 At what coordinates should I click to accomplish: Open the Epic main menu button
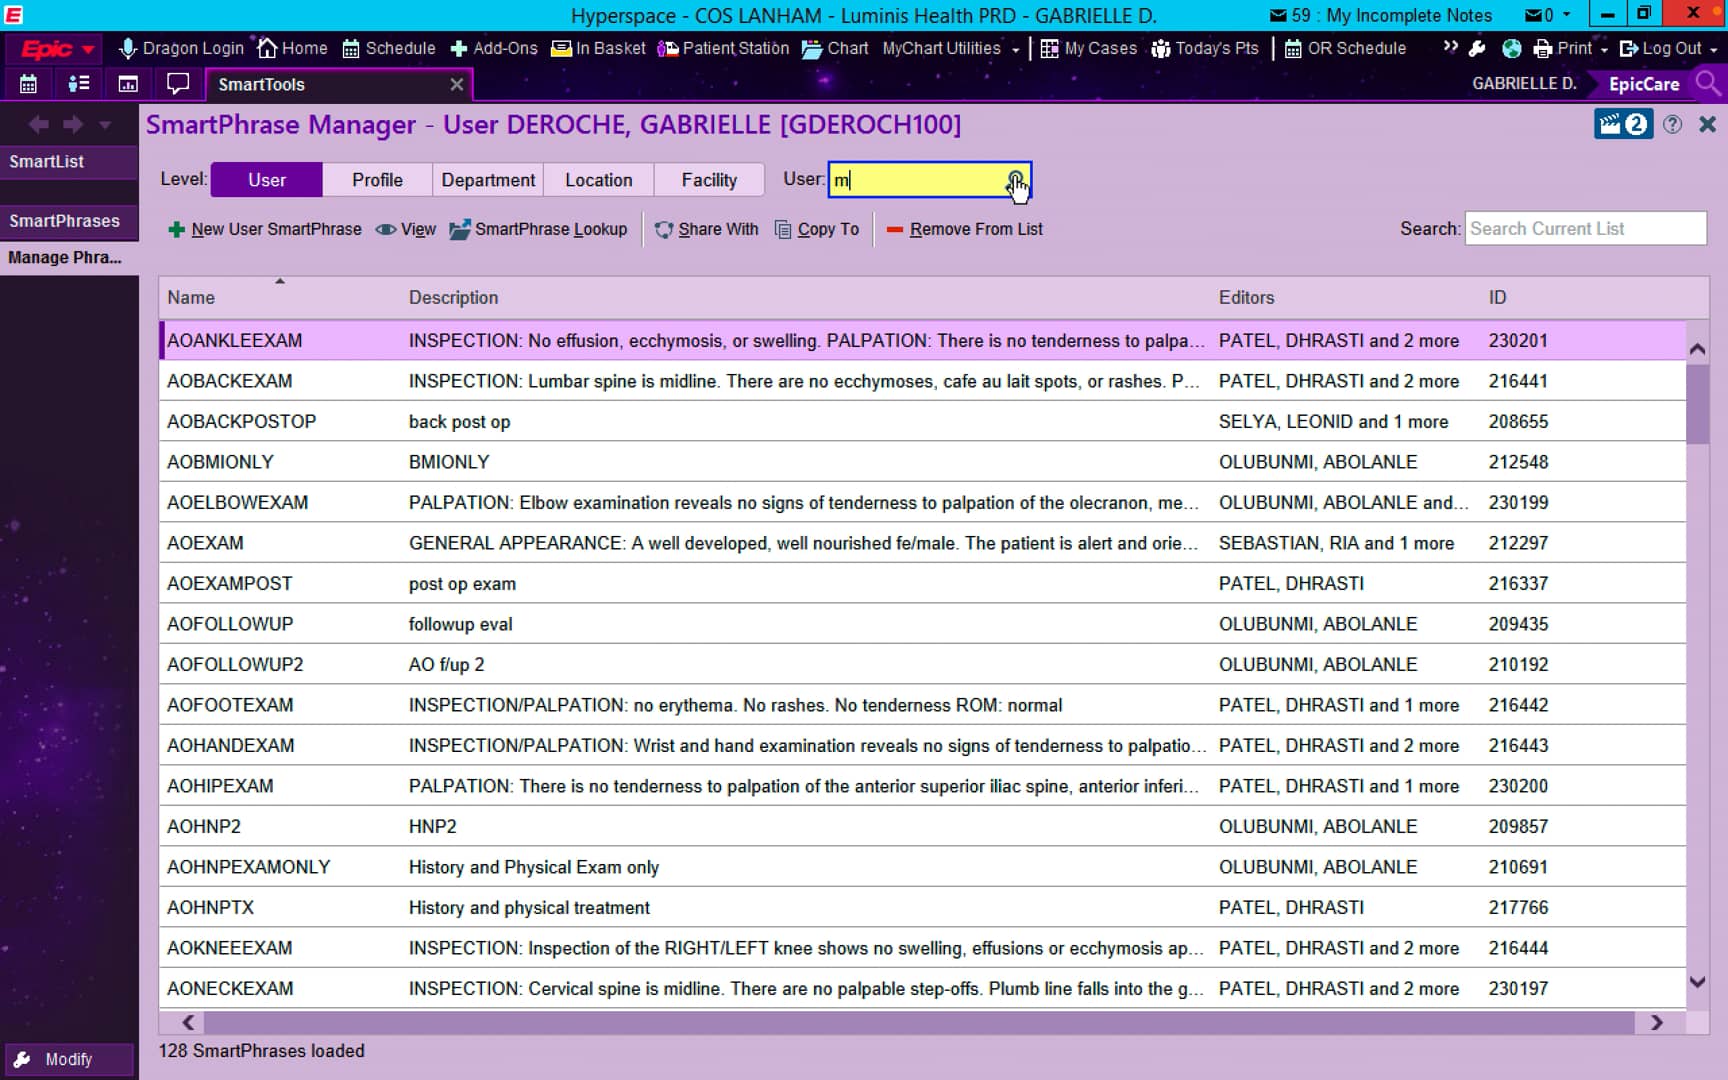click(x=56, y=48)
